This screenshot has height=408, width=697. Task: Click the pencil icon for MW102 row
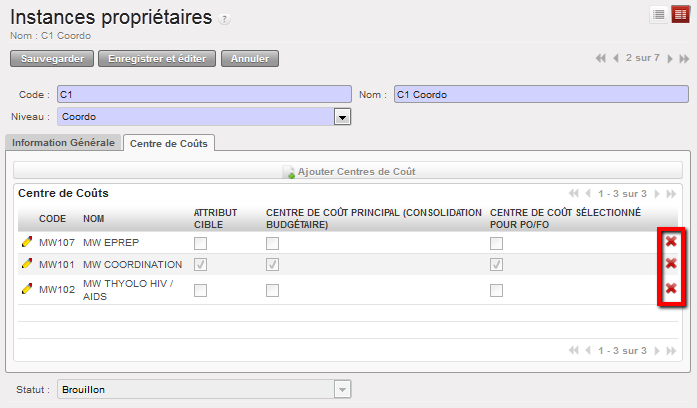click(26, 290)
